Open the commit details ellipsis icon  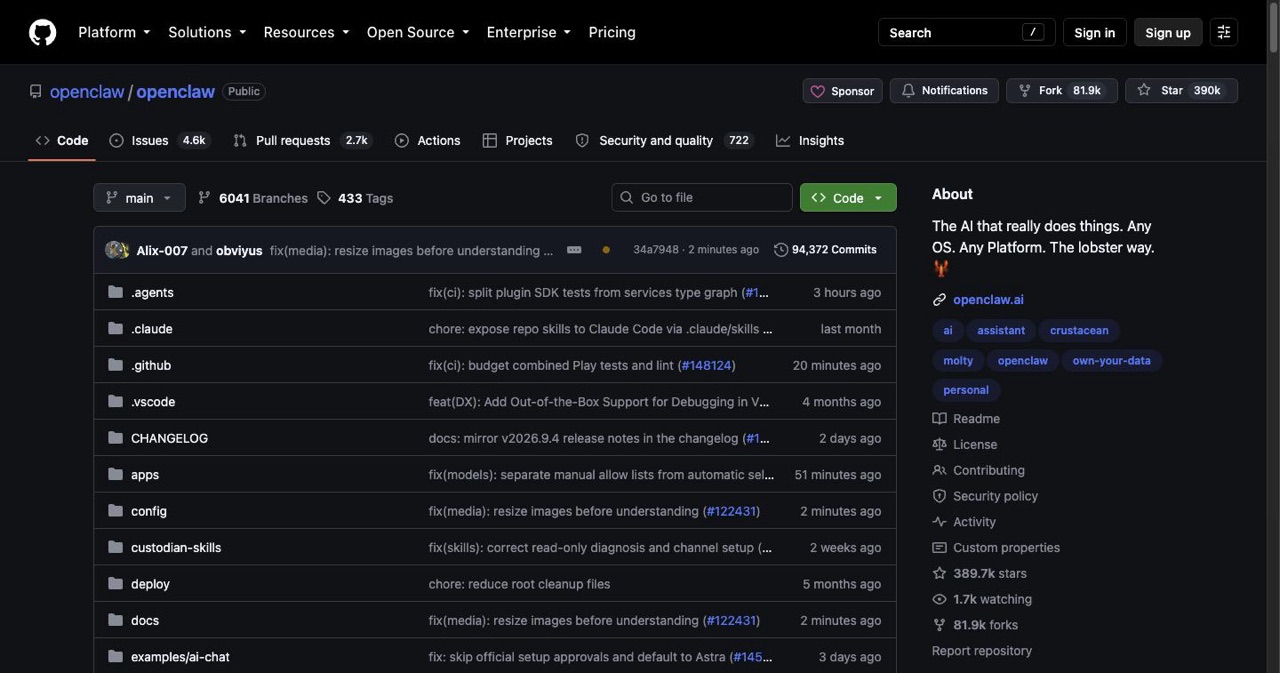(574, 250)
